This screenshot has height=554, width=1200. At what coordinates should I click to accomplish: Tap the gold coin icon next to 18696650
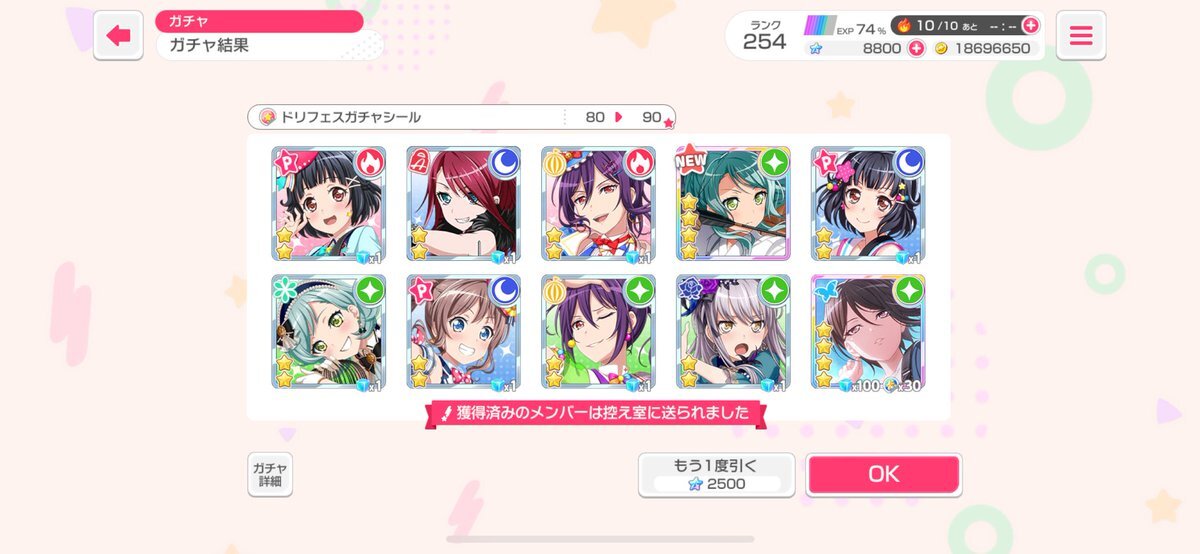940,48
